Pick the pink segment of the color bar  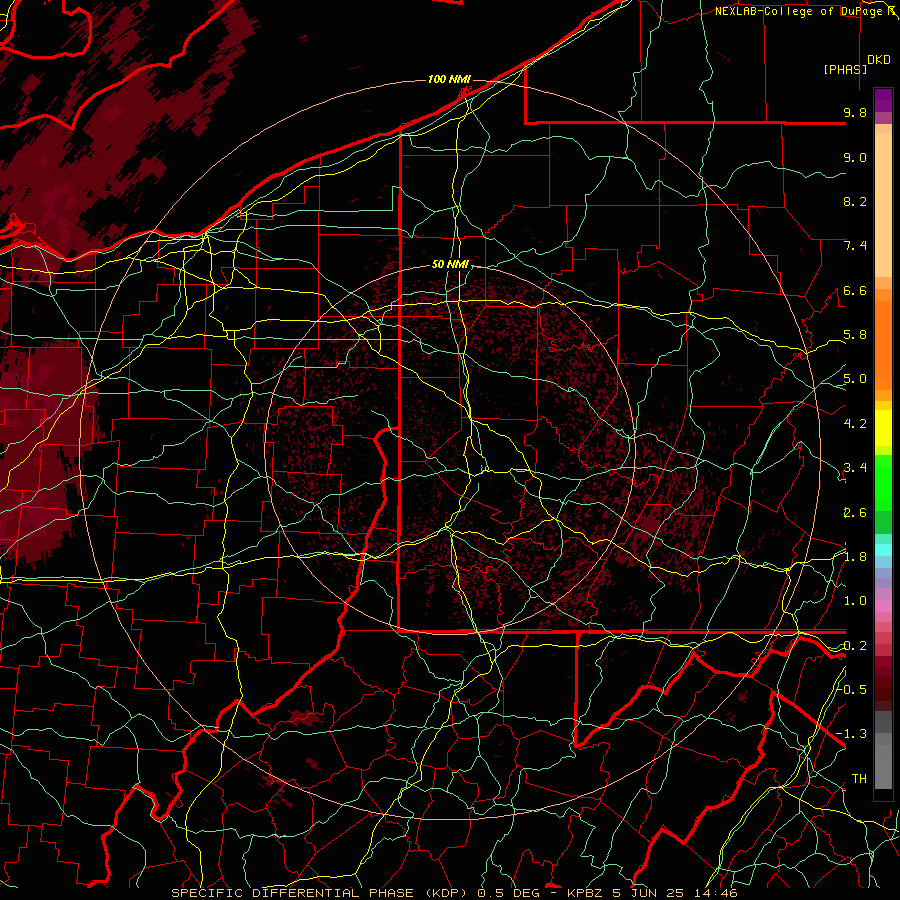pos(883,606)
